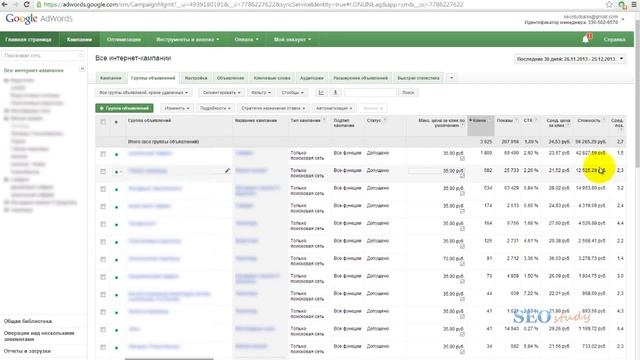Tick the checkbox of the 34-clicks row

pyautogui.click(x=103, y=347)
